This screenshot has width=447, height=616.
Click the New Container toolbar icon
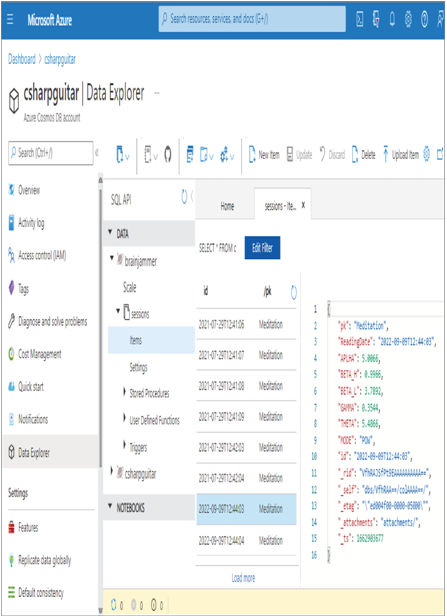pos(122,154)
